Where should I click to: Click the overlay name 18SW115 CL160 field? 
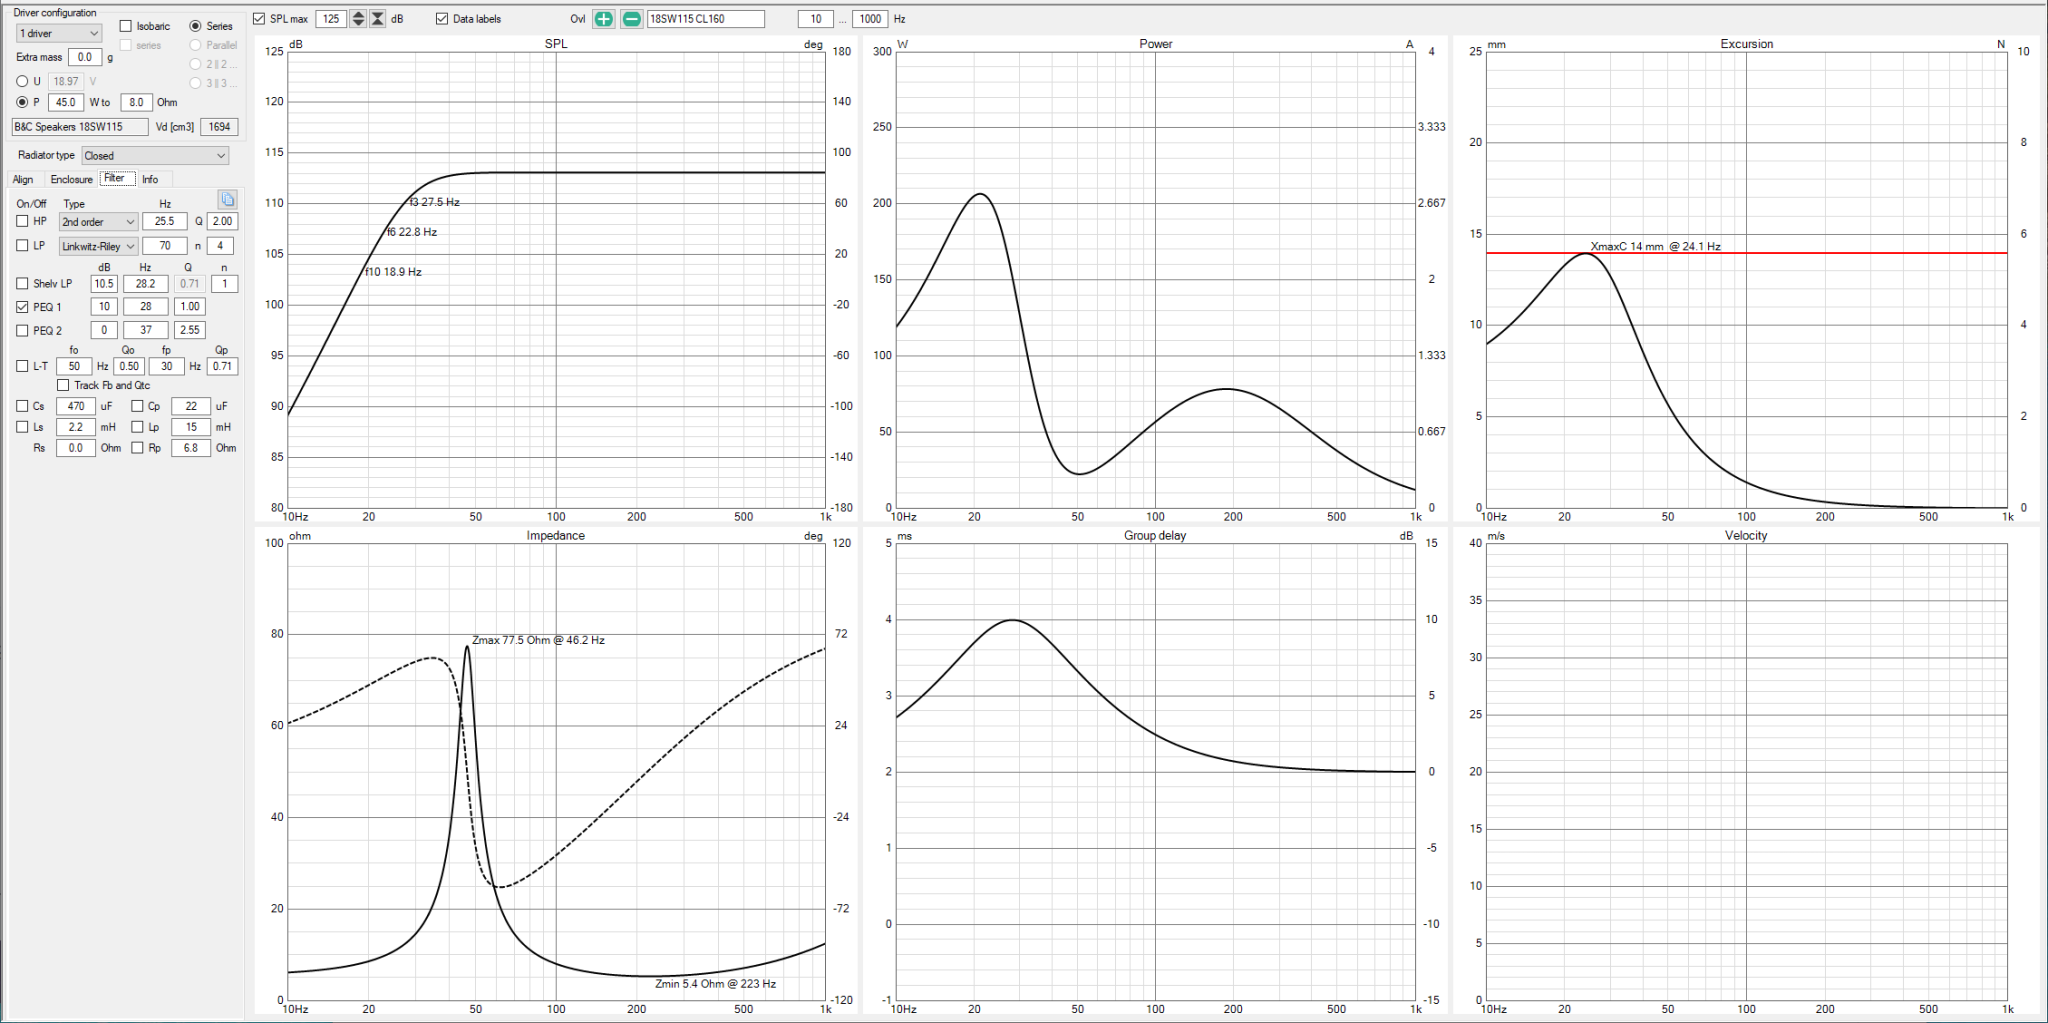click(706, 19)
